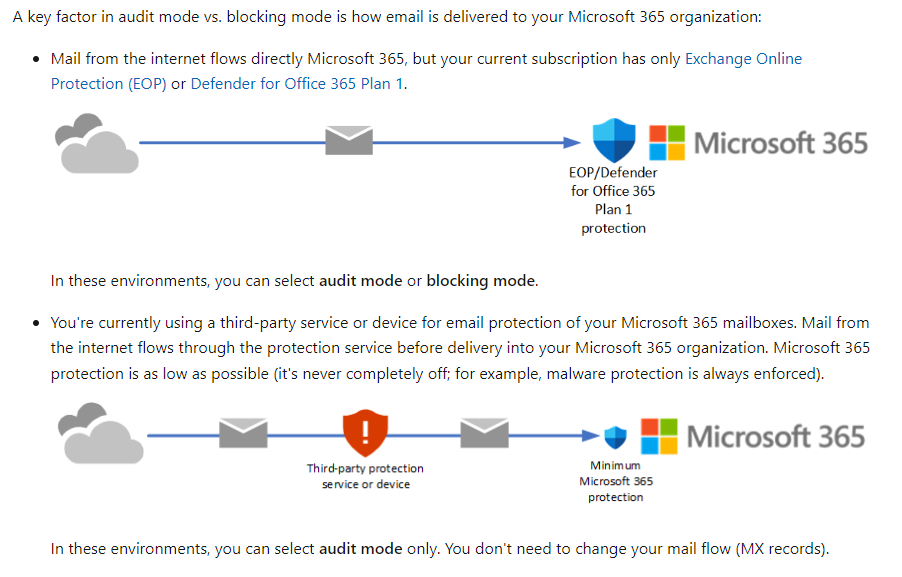Click the large blue Defender shield icon
The image size is (902, 577).
click(x=614, y=141)
